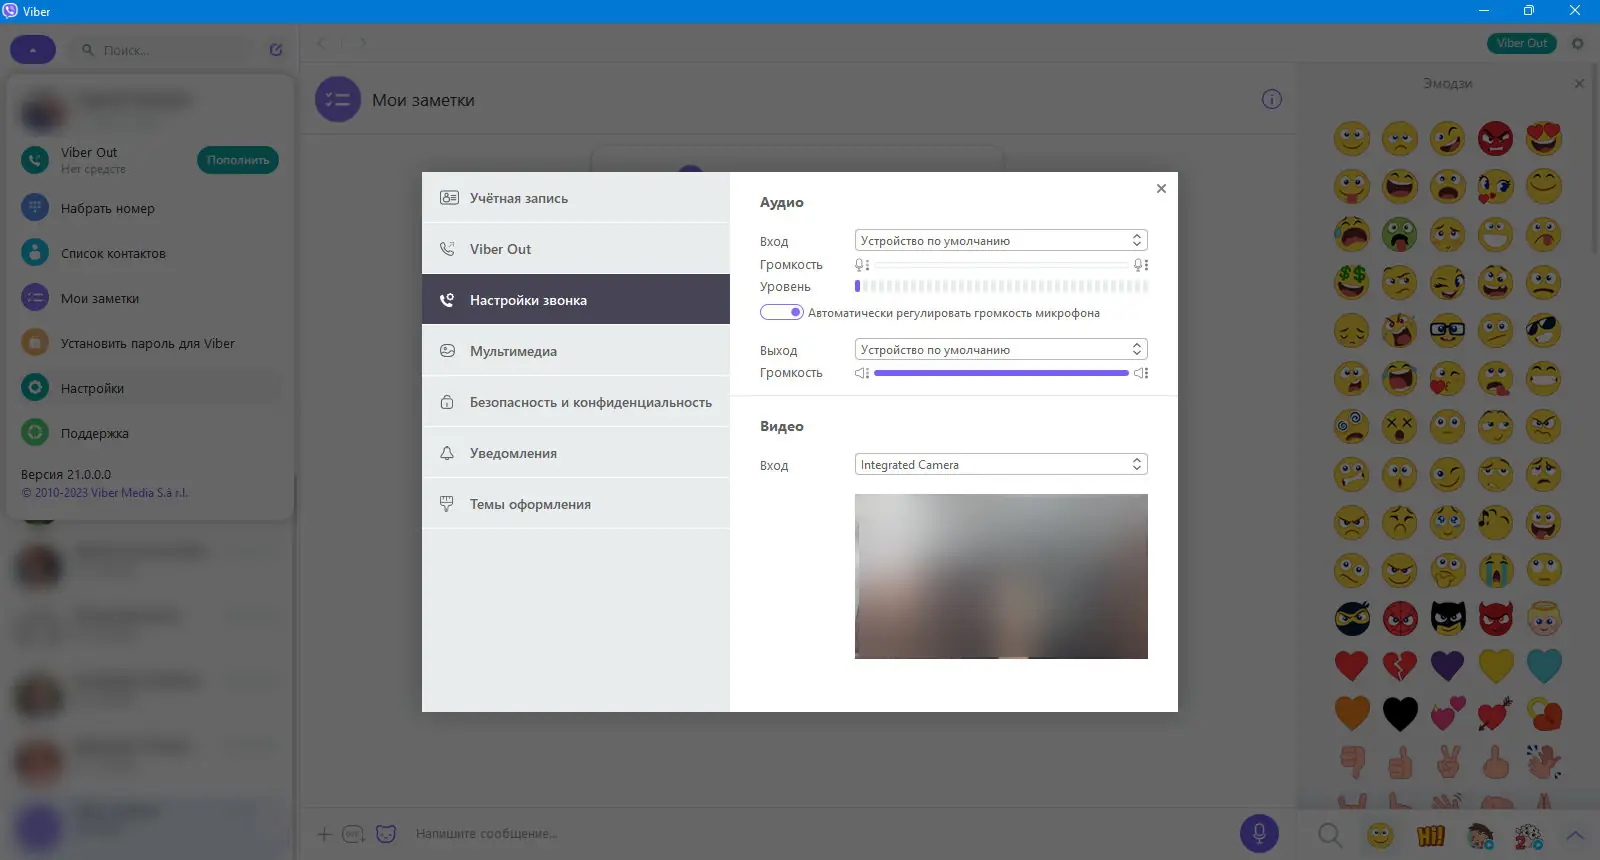Open the sticker cat-face icon

tap(386, 834)
